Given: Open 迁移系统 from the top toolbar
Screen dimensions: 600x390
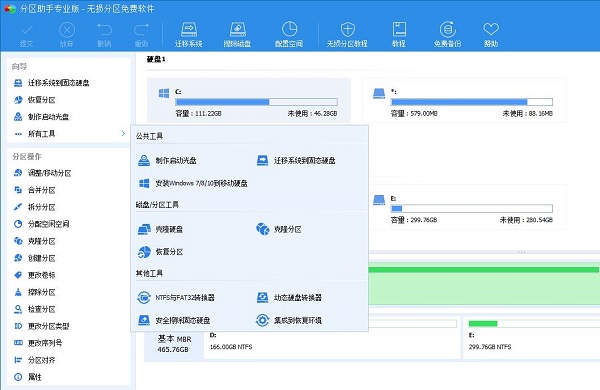Looking at the screenshot, I should [x=189, y=35].
